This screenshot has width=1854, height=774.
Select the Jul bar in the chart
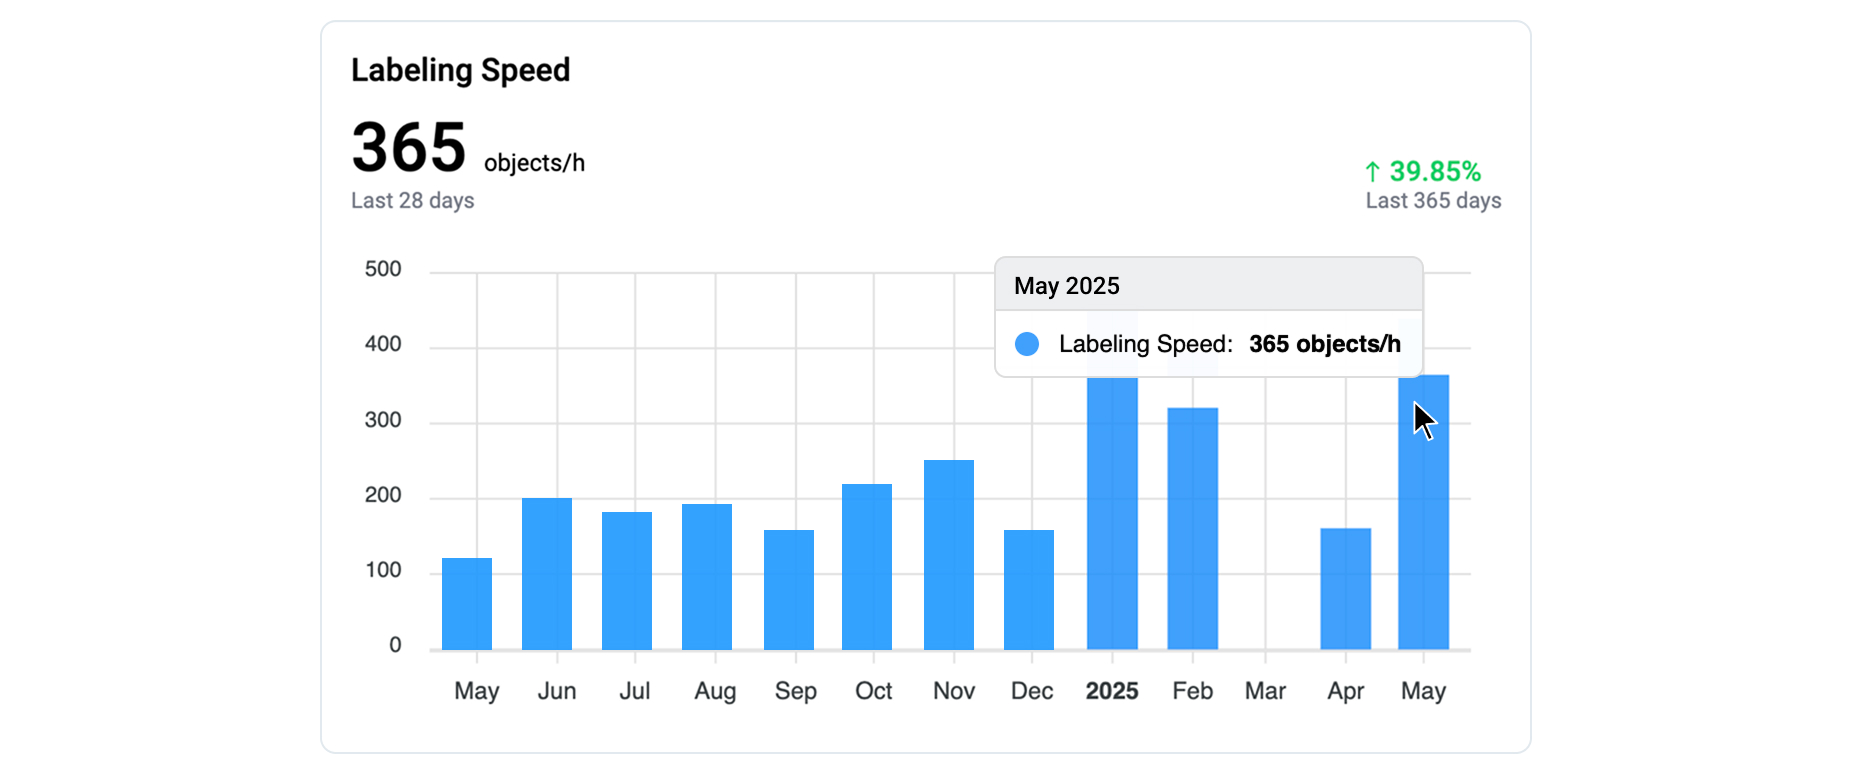(x=627, y=581)
